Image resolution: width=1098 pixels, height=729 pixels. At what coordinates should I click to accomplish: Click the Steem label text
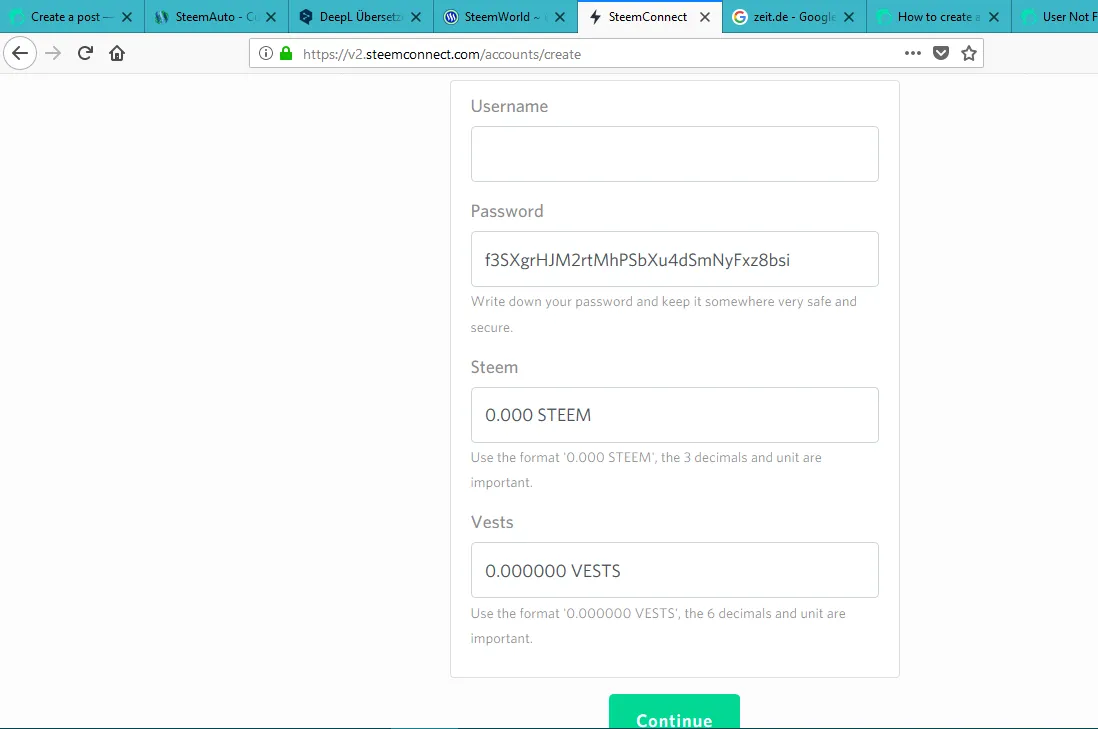point(494,368)
